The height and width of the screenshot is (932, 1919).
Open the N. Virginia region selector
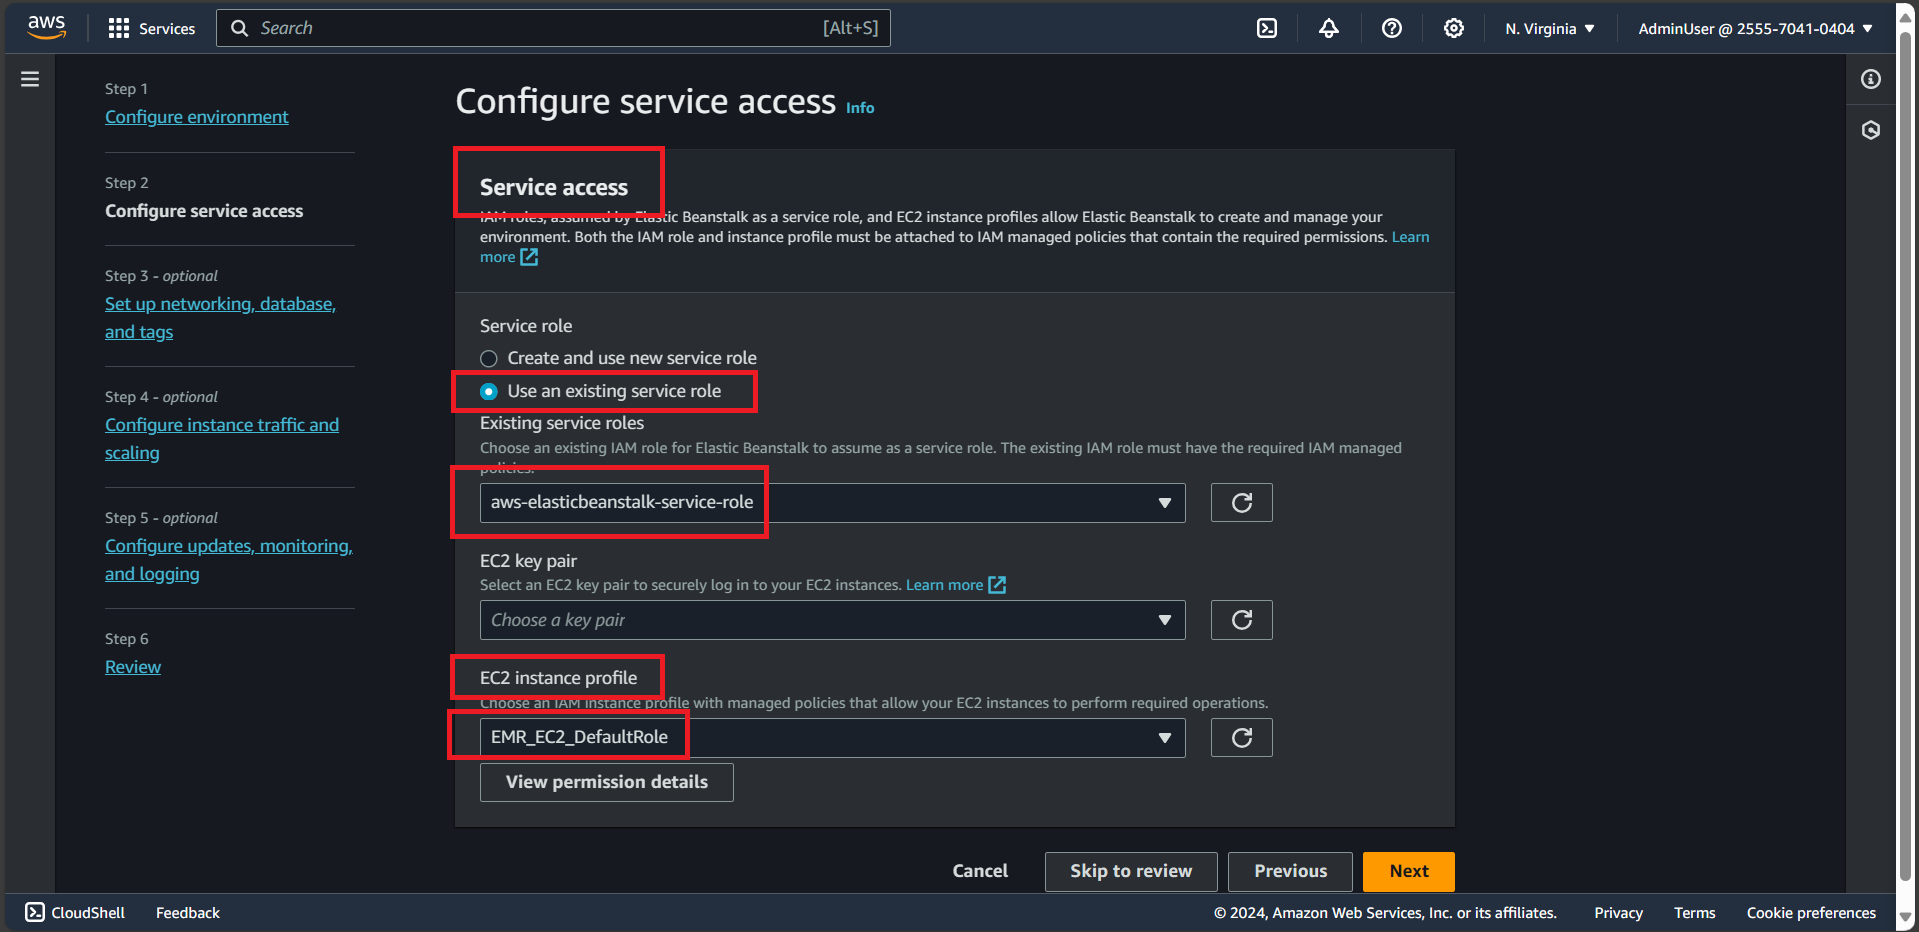(1550, 29)
